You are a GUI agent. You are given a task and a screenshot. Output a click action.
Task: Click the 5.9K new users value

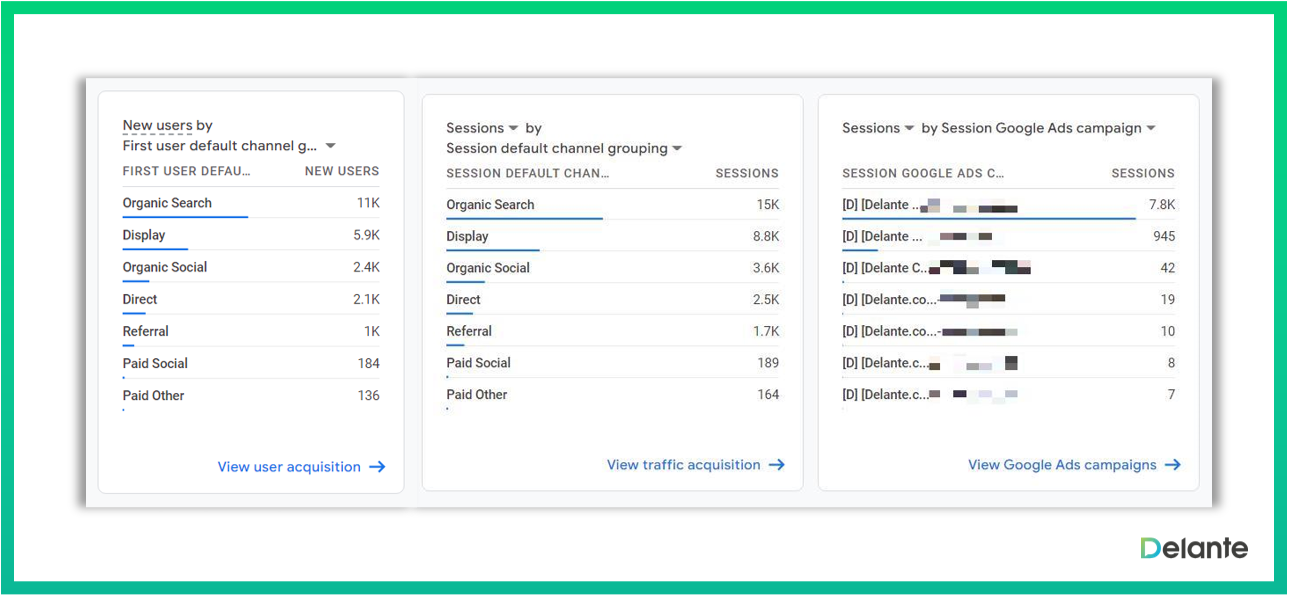[366, 235]
